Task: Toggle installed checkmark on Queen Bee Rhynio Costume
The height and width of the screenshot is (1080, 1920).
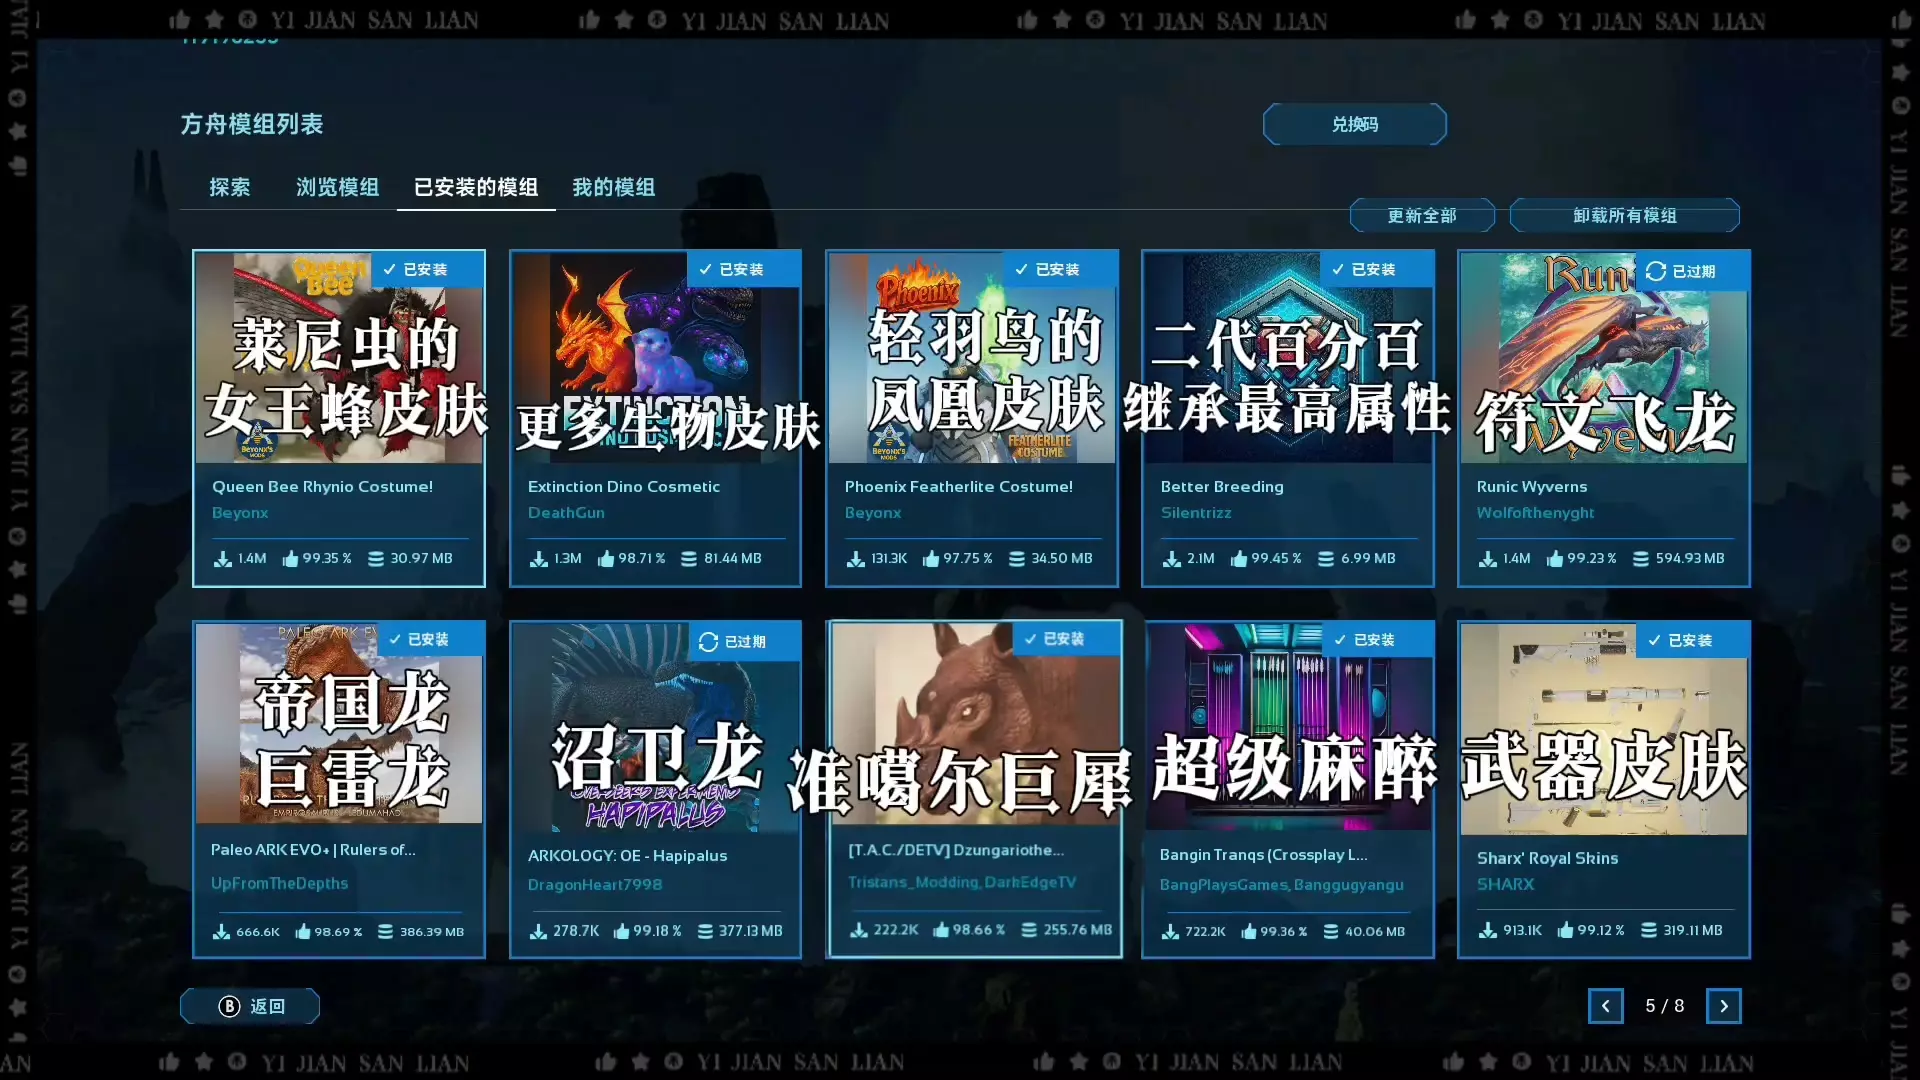Action: point(390,269)
